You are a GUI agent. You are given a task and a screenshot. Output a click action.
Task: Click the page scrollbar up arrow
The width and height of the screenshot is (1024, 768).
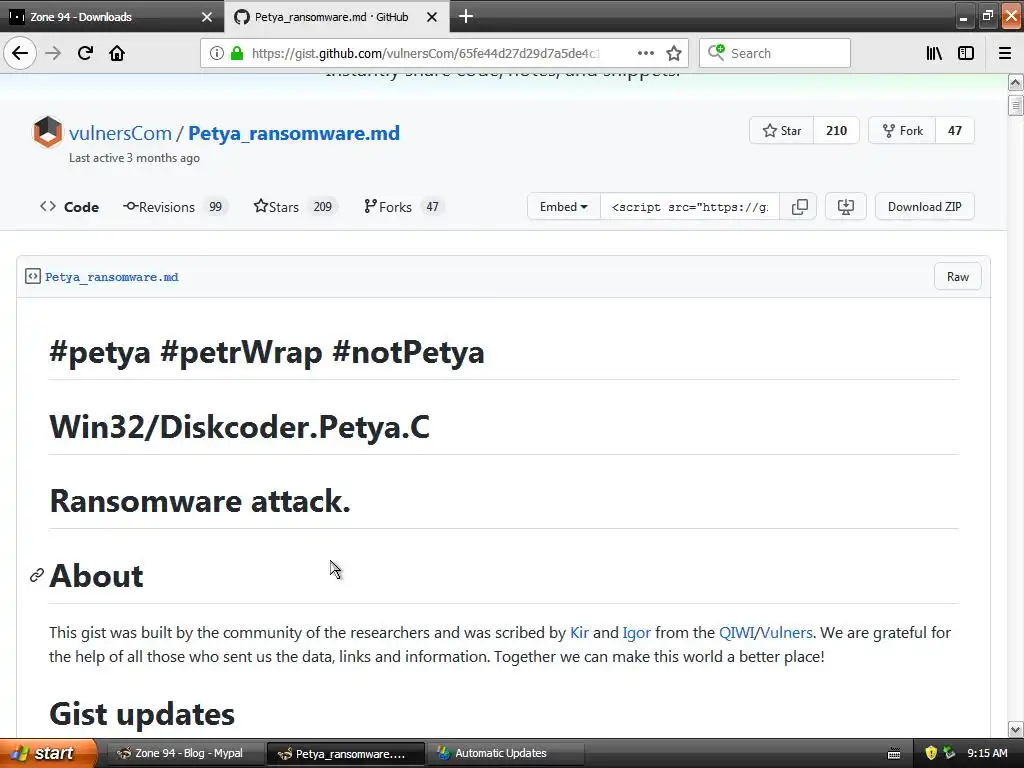[x=1016, y=83]
